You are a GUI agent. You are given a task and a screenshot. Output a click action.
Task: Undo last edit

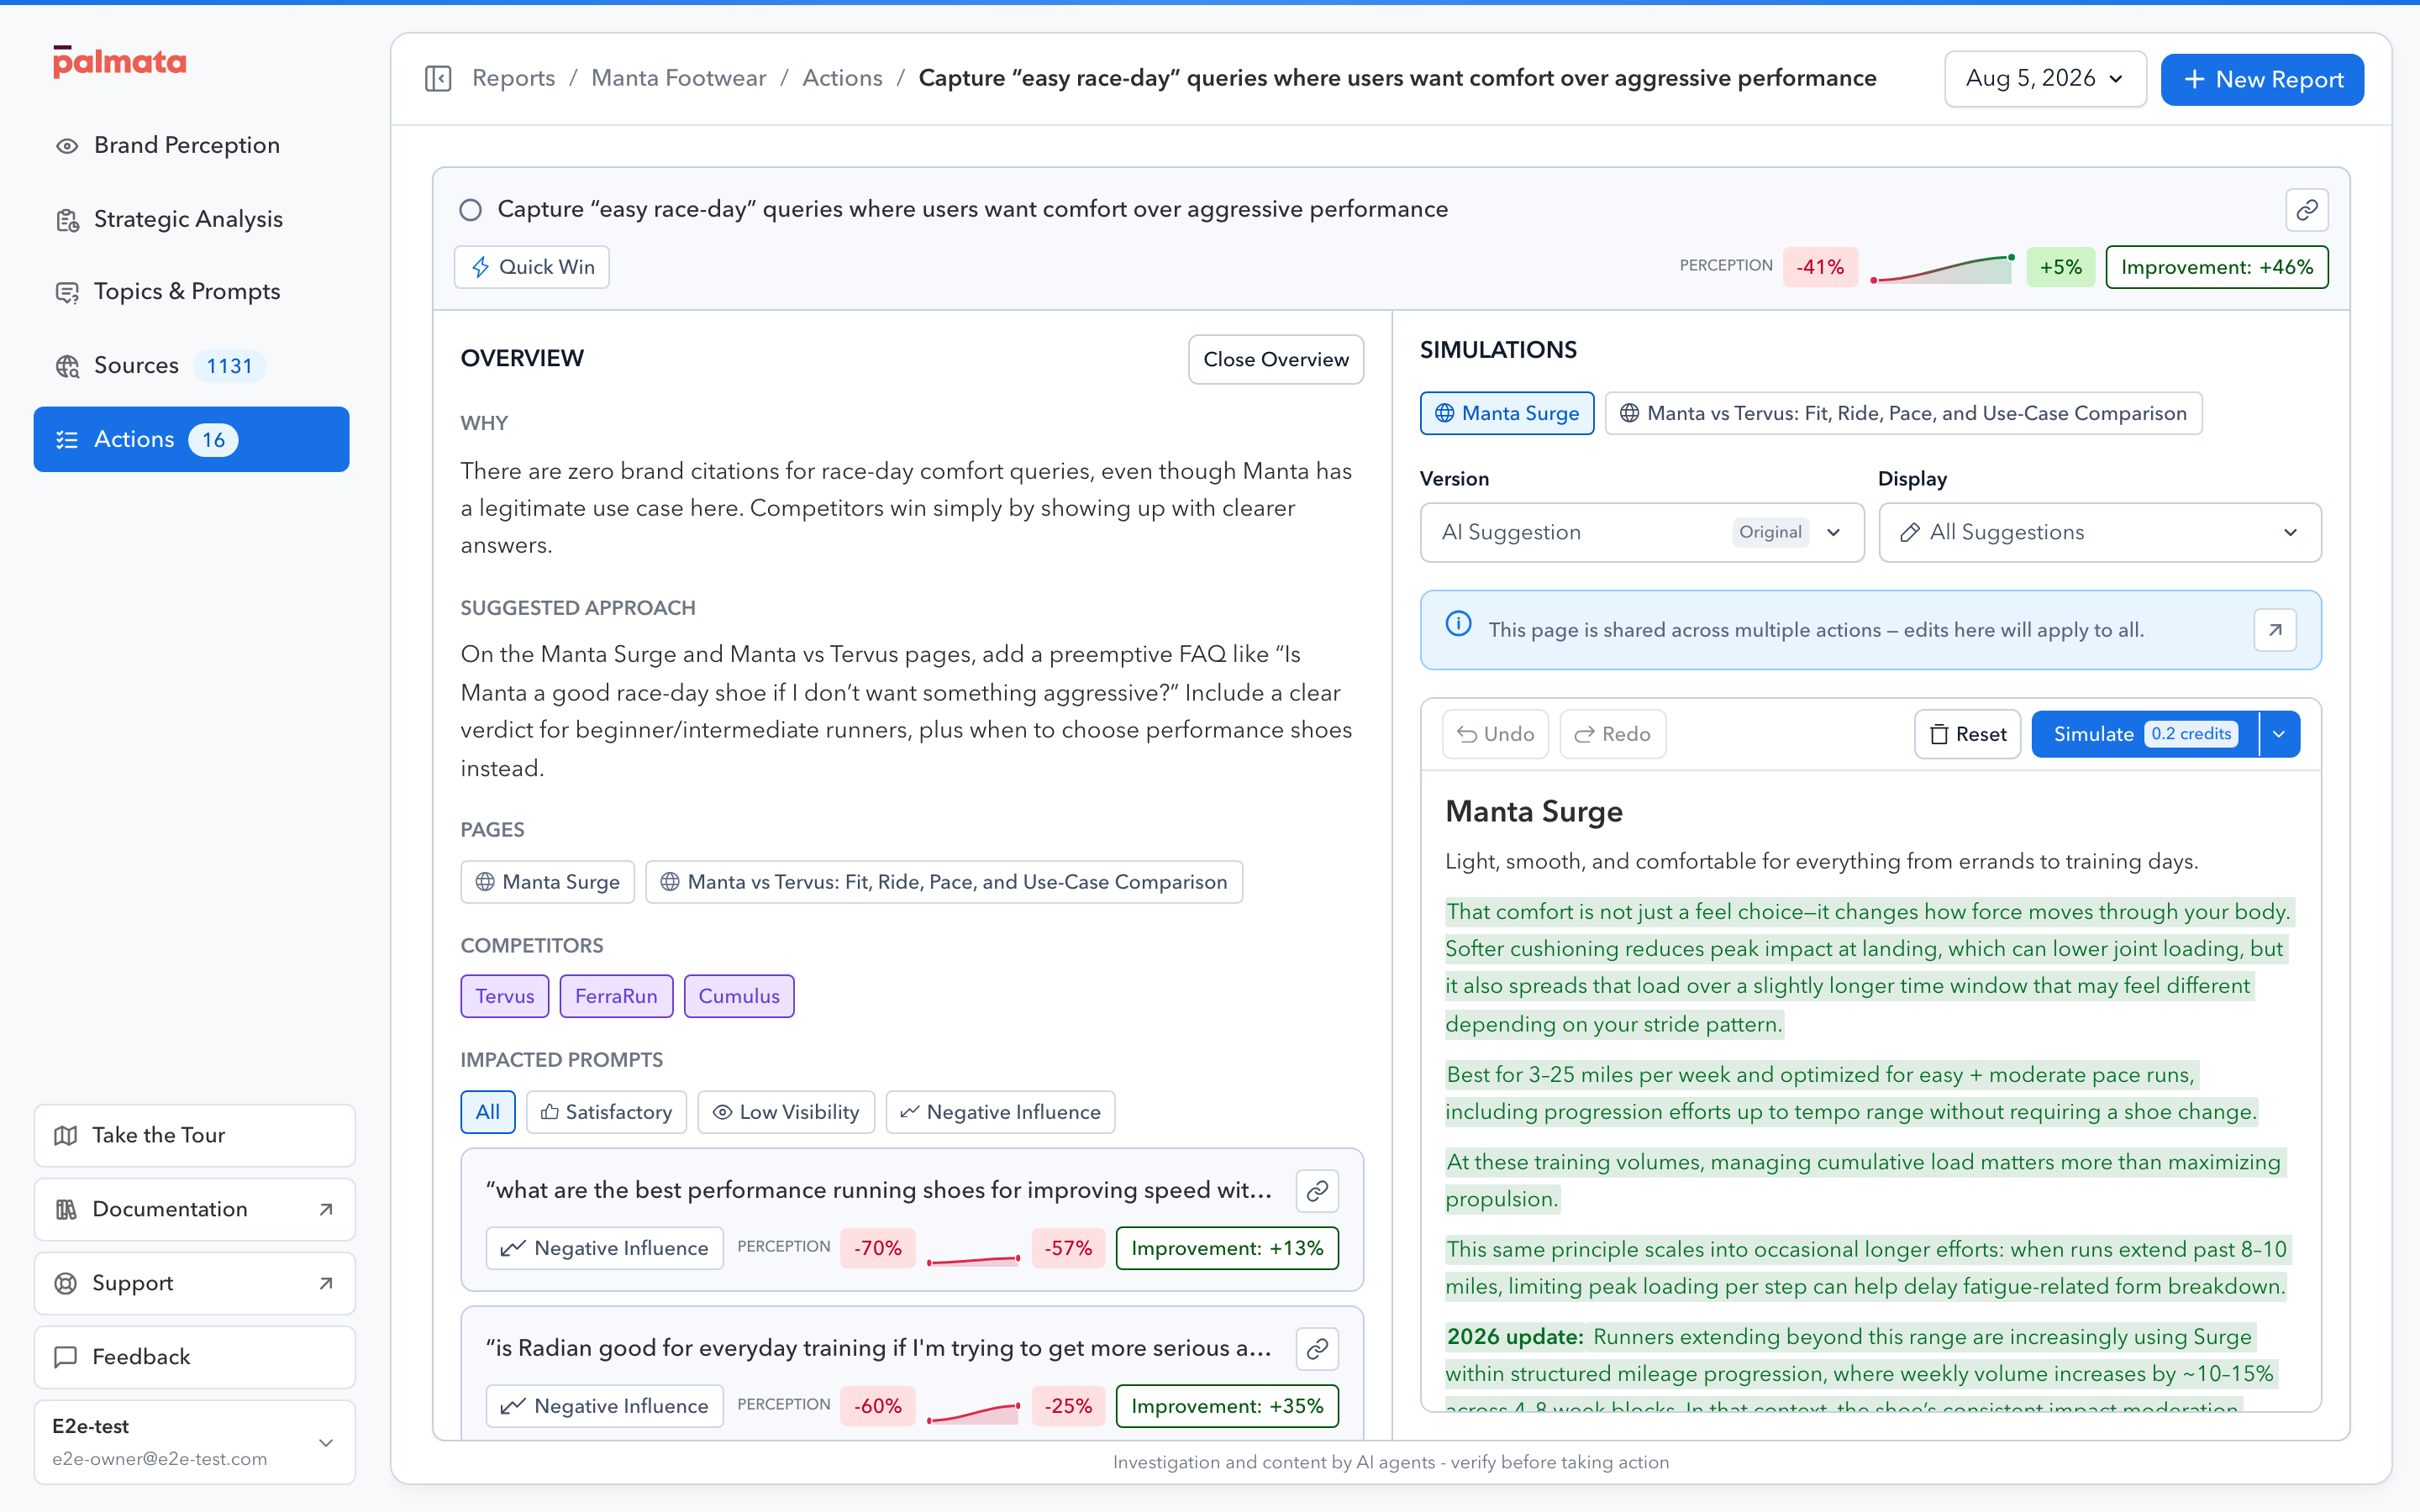point(1495,734)
